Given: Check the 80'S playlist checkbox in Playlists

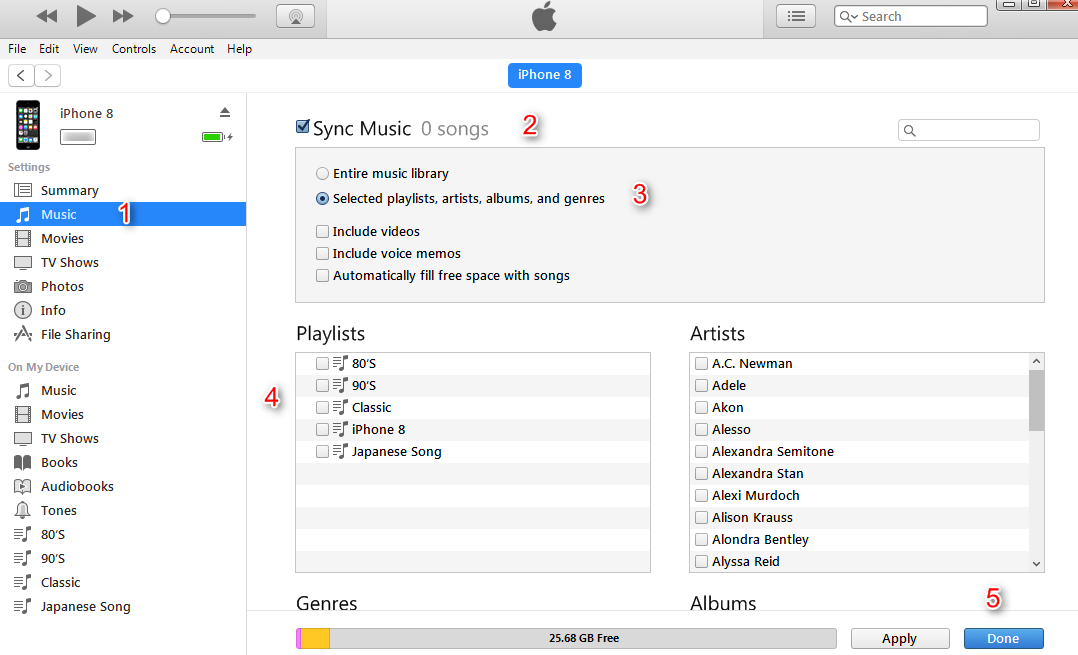Looking at the screenshot, I should click(322, 364).
